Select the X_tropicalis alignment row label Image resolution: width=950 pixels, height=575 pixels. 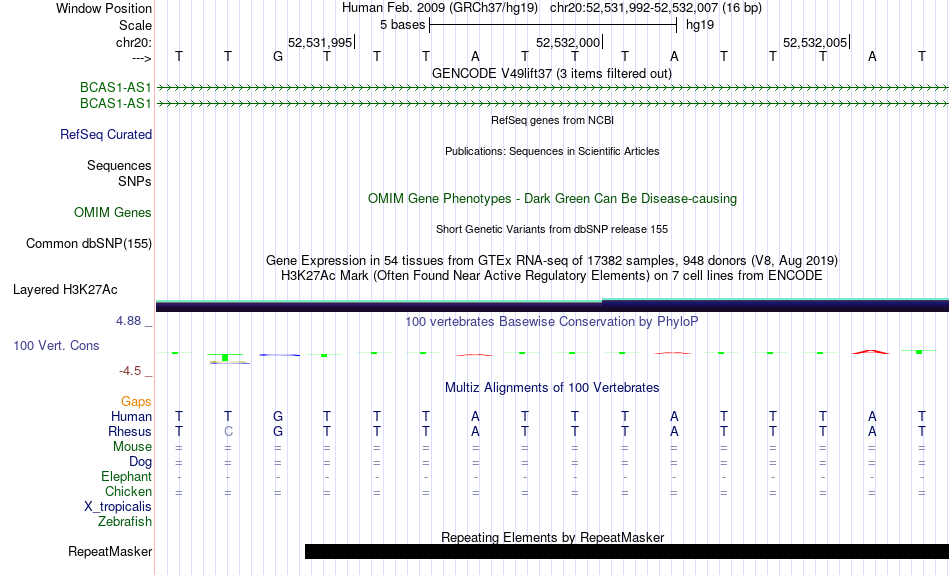point(118,507)
